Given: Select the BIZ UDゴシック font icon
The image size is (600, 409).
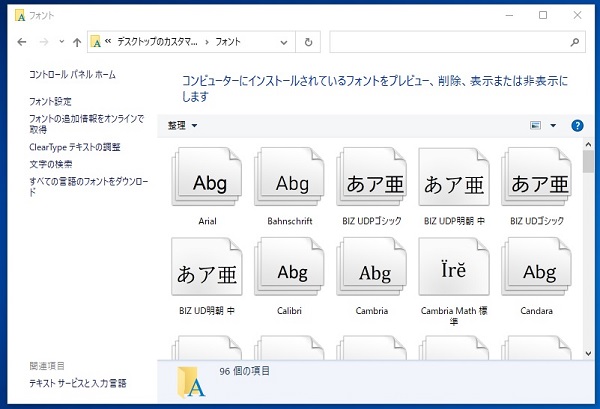Looking at the screenshot, I should click(536, 177).
